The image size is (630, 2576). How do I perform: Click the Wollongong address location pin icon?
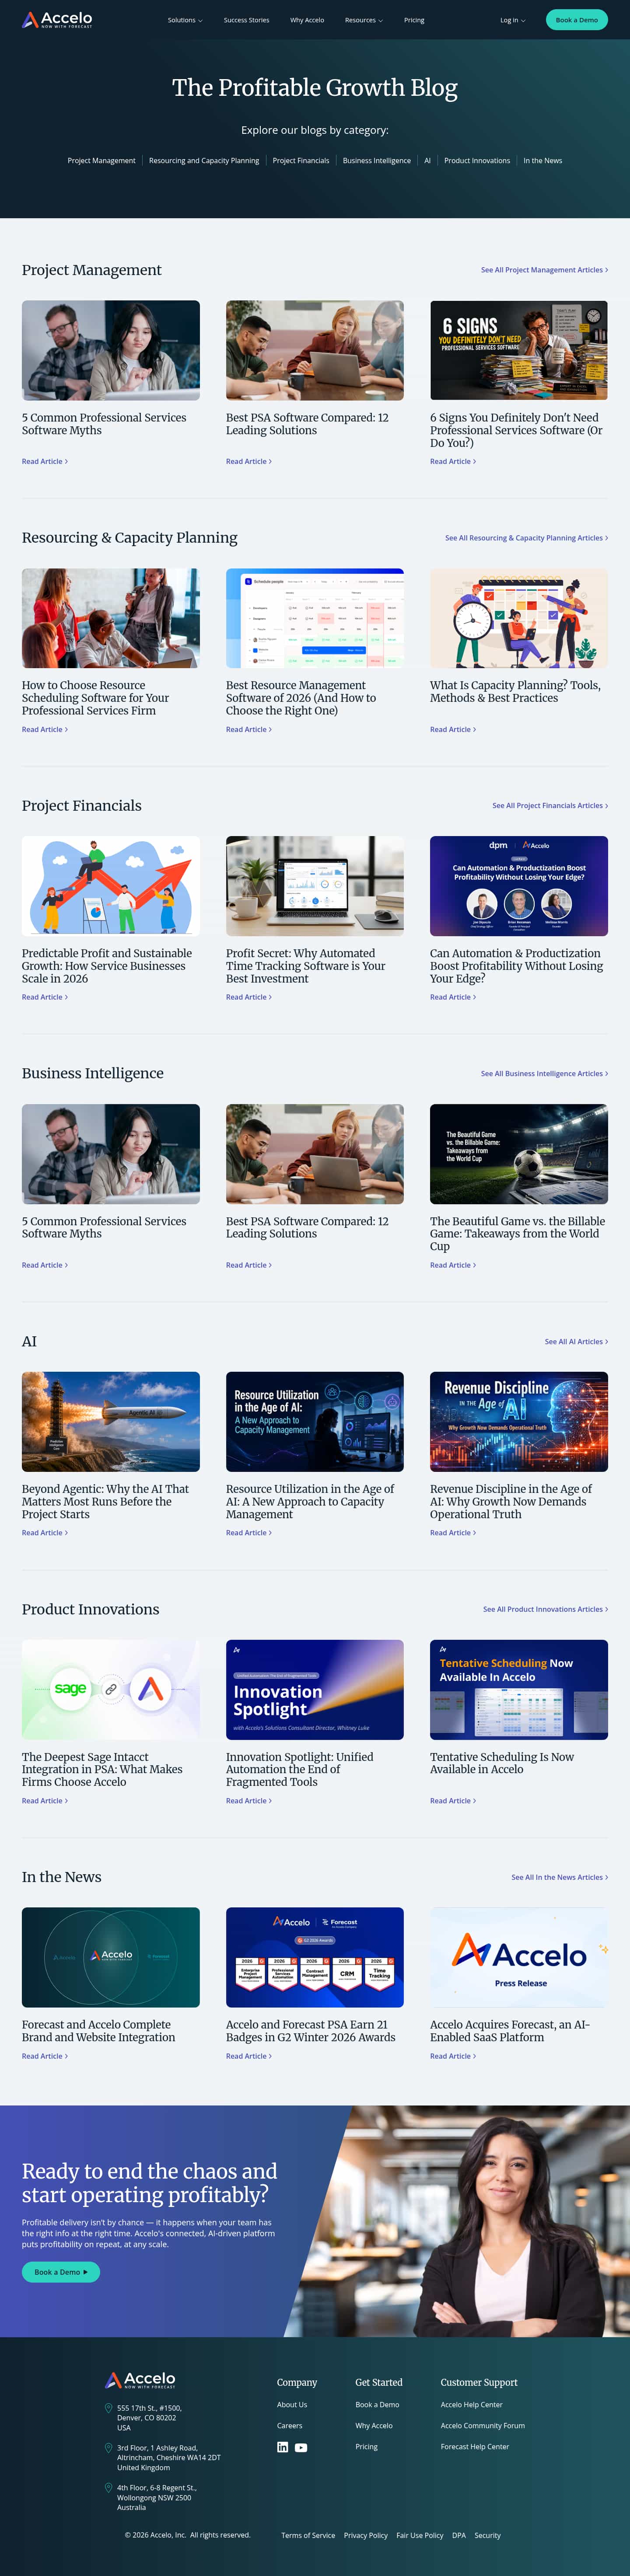click(108, 2488)
